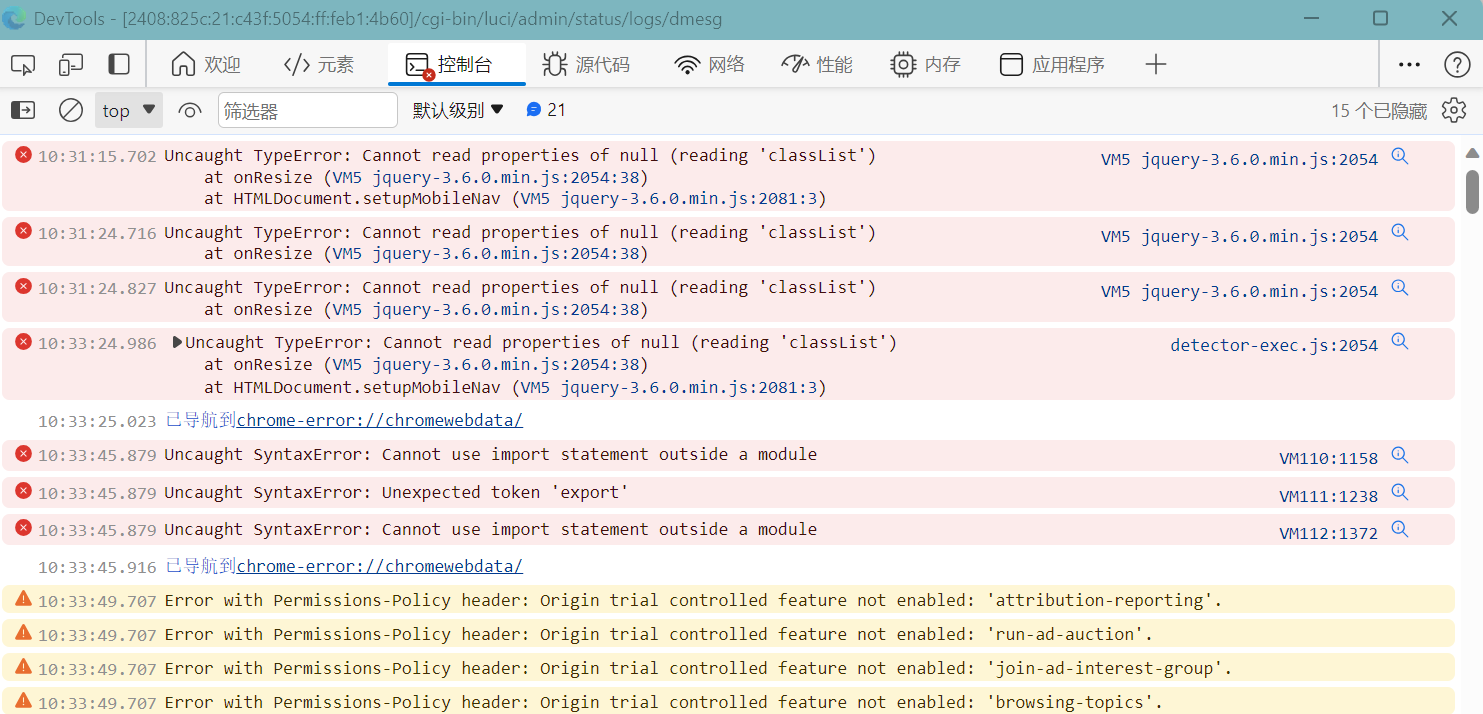The width and height of the screenshot is (1483, 714).
Task: Open the top context dropdown
Action: (129, 110)
